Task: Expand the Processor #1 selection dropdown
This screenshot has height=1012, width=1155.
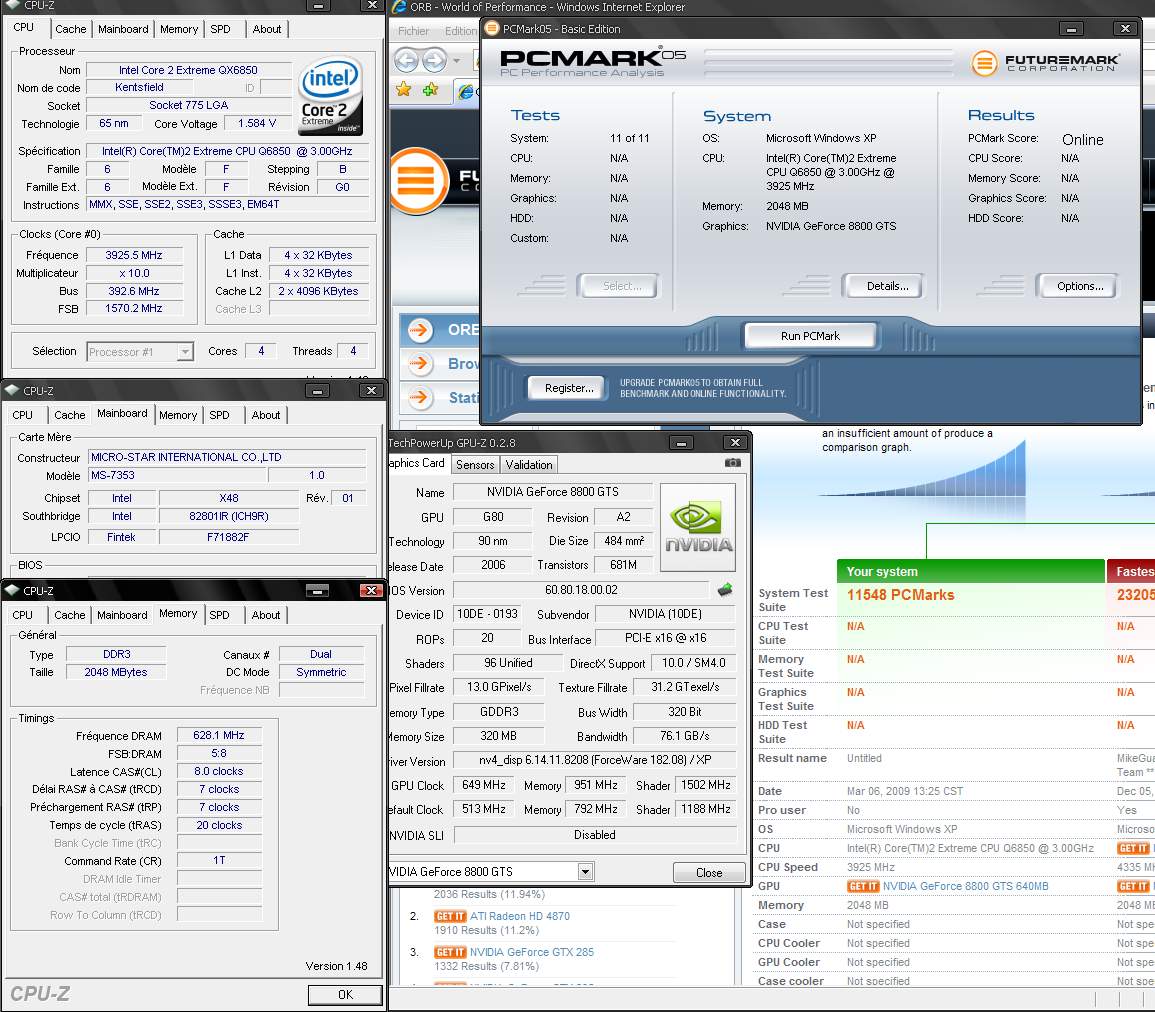Action: pyautogui.click(x=185, y=352)
